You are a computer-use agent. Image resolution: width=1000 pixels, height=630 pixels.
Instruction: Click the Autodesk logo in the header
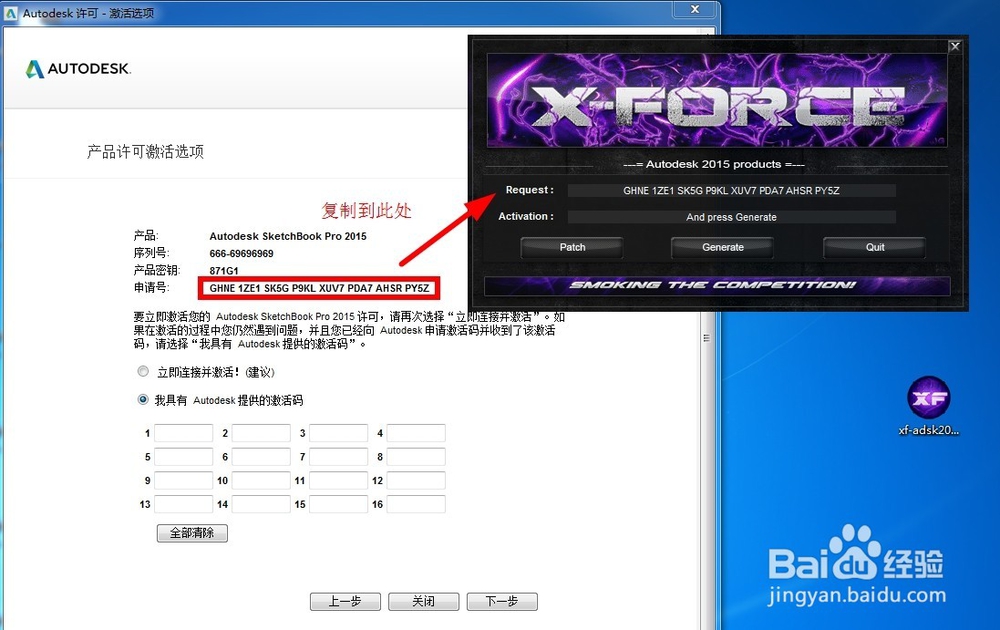click(78, 68)
